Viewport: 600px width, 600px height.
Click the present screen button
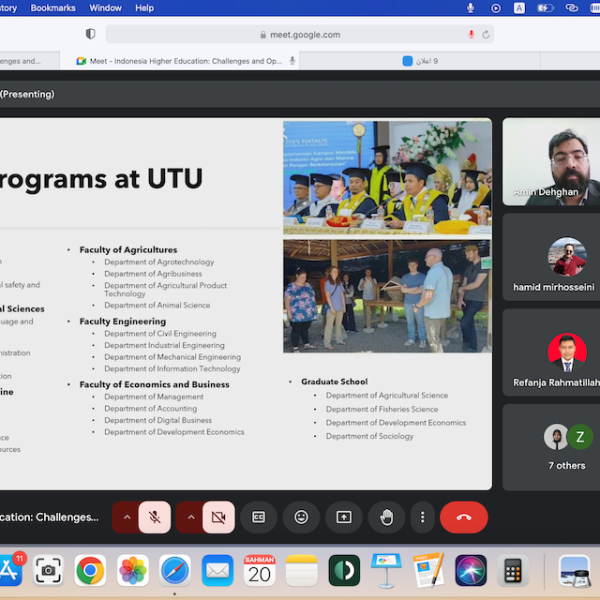click(x=343, y=517)
